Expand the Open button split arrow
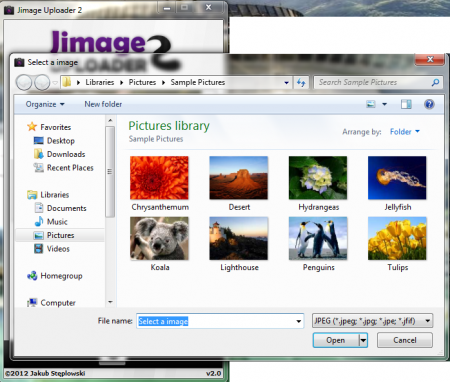The width and height of the screenshot is (450, 382). (x=363, y=340)
